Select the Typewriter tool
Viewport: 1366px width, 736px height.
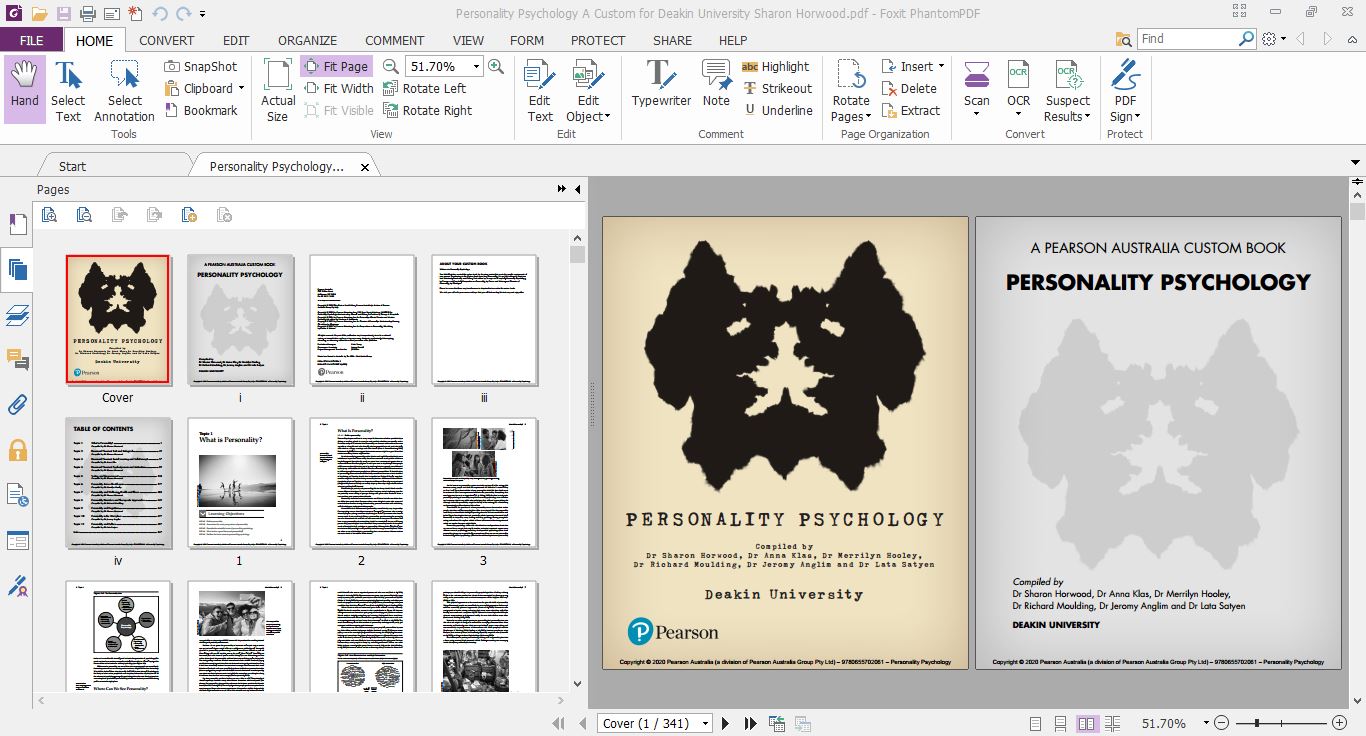point(661,83)
